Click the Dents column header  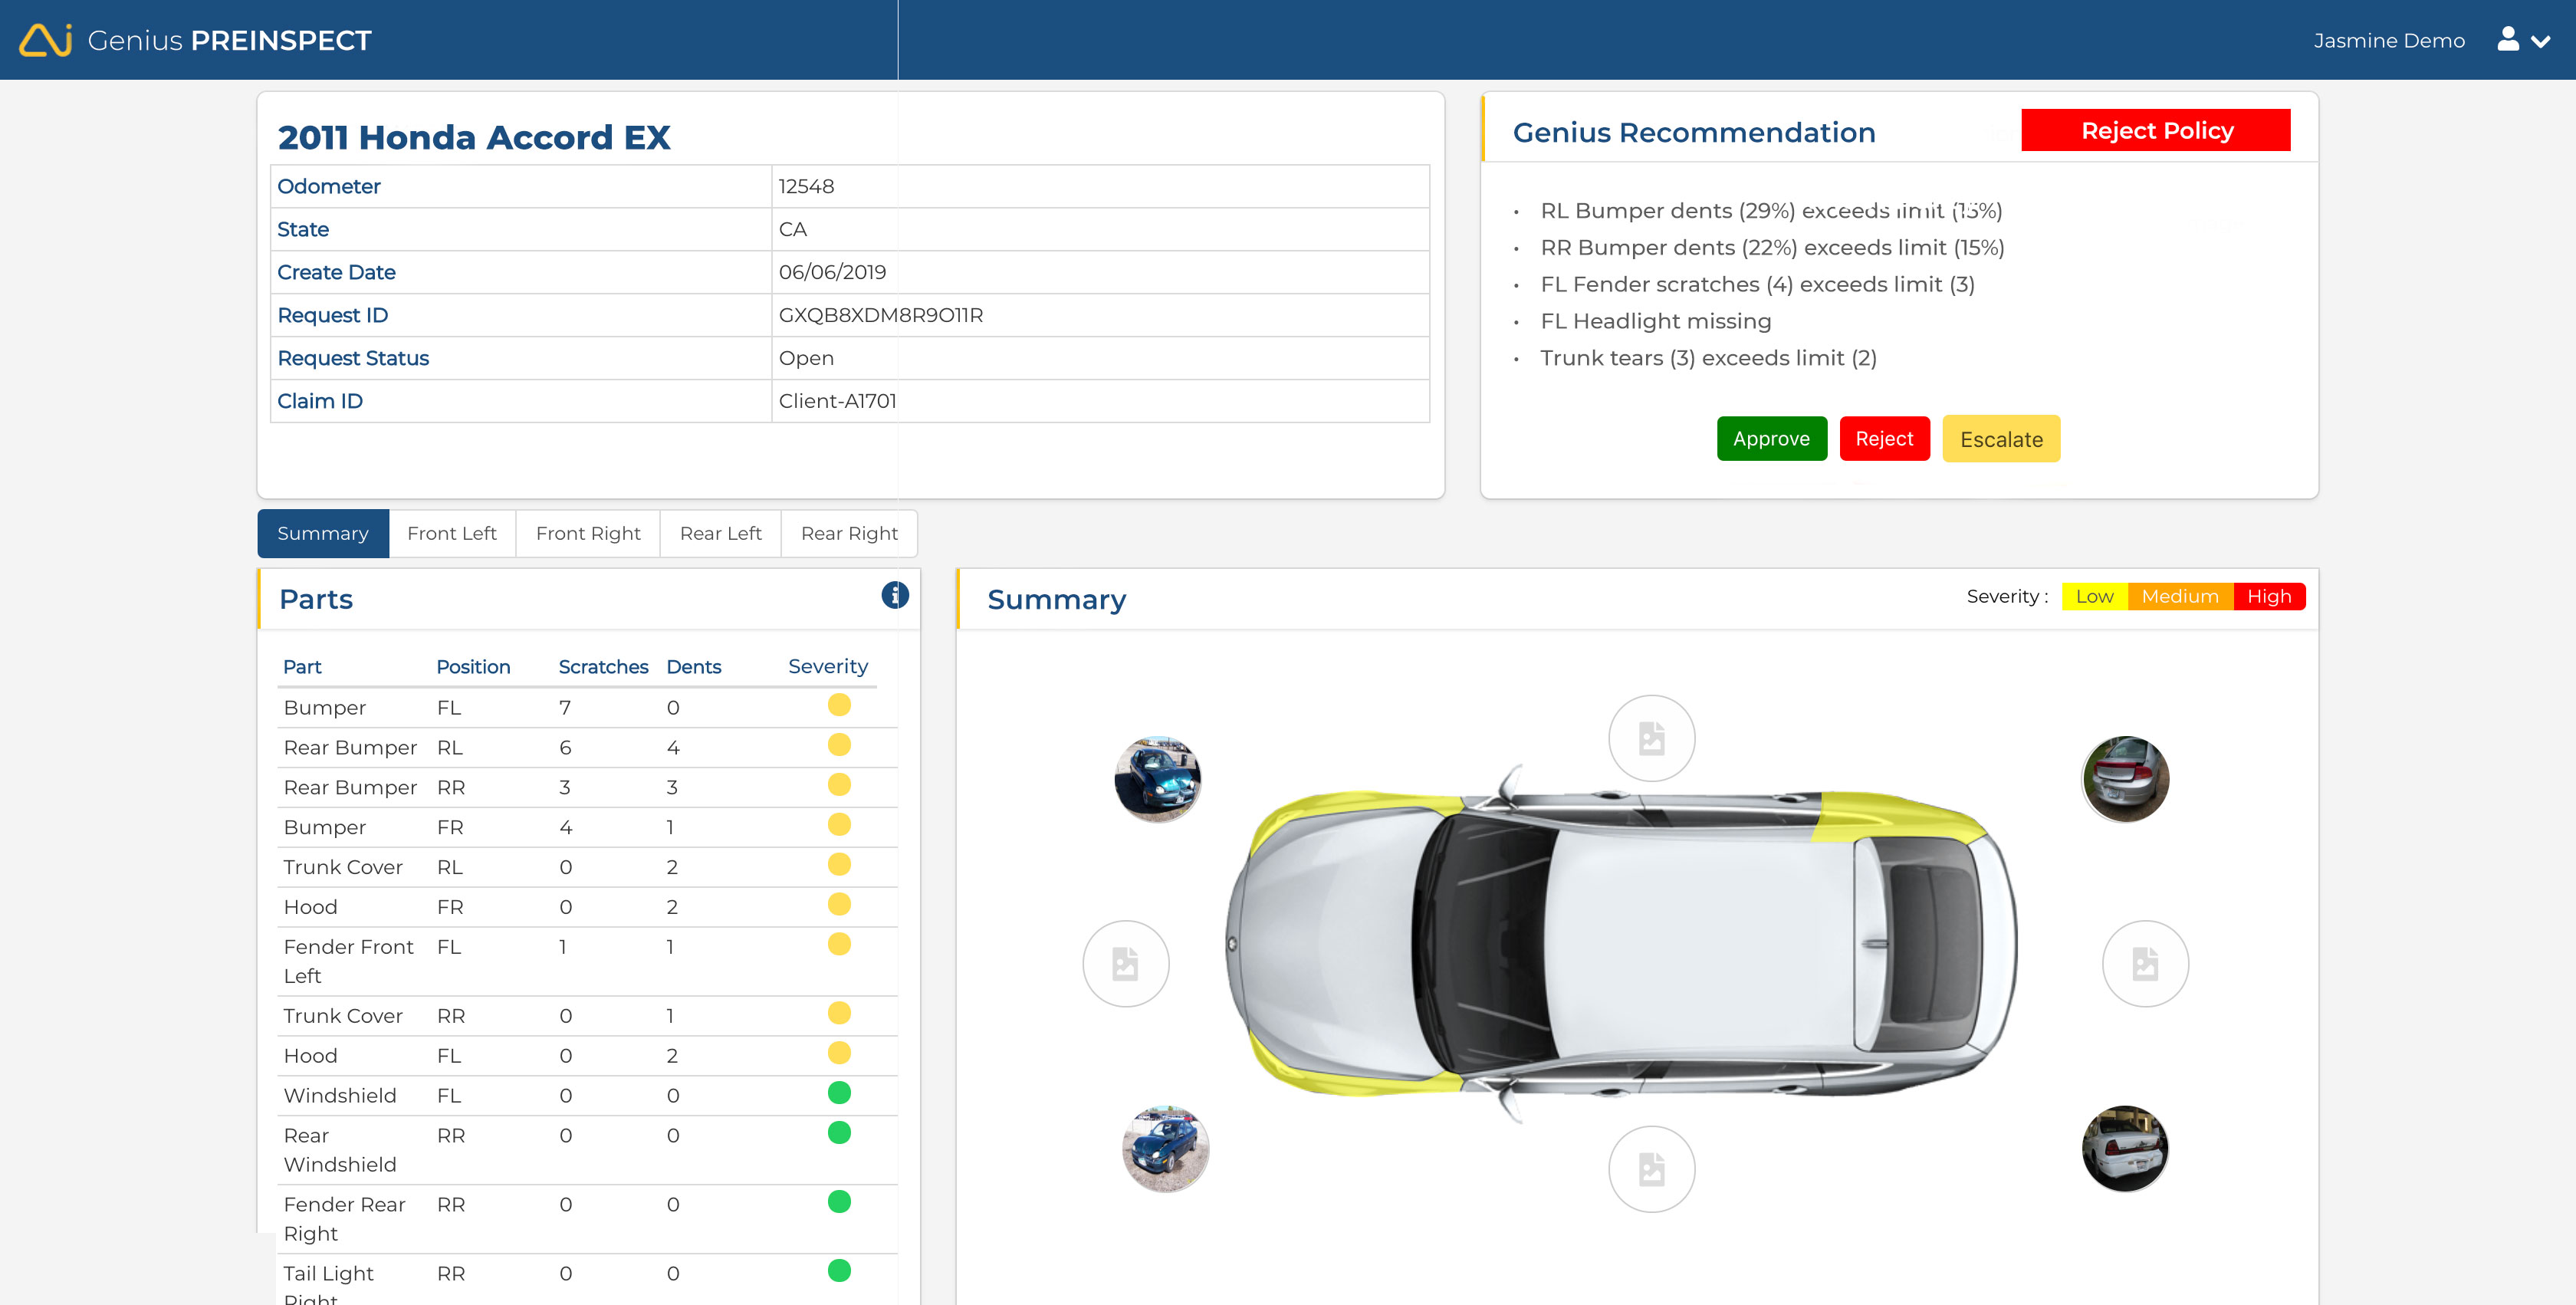pyautogui.click(x=694, y=667)
